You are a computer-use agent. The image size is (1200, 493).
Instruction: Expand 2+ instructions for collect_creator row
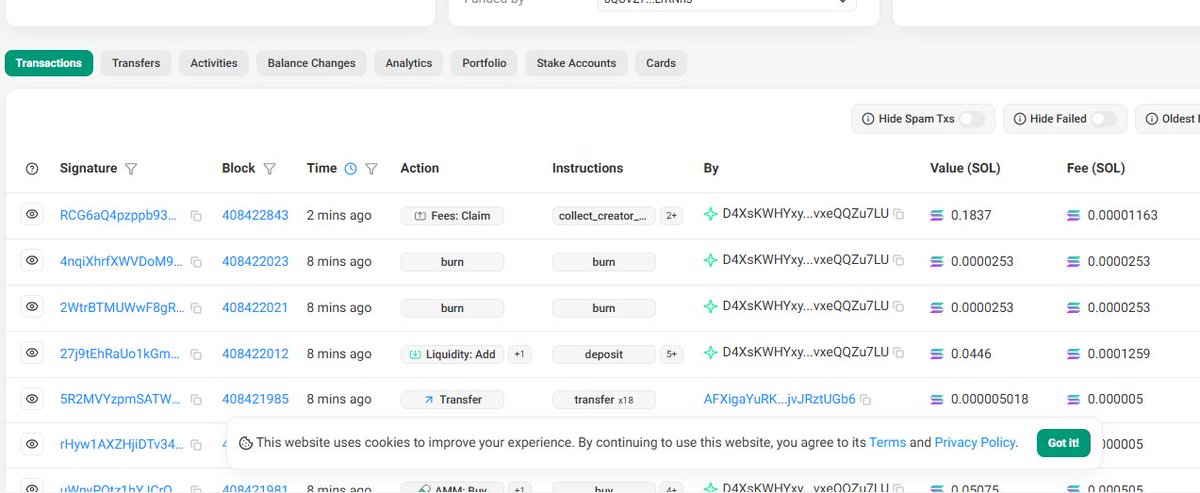671,215
